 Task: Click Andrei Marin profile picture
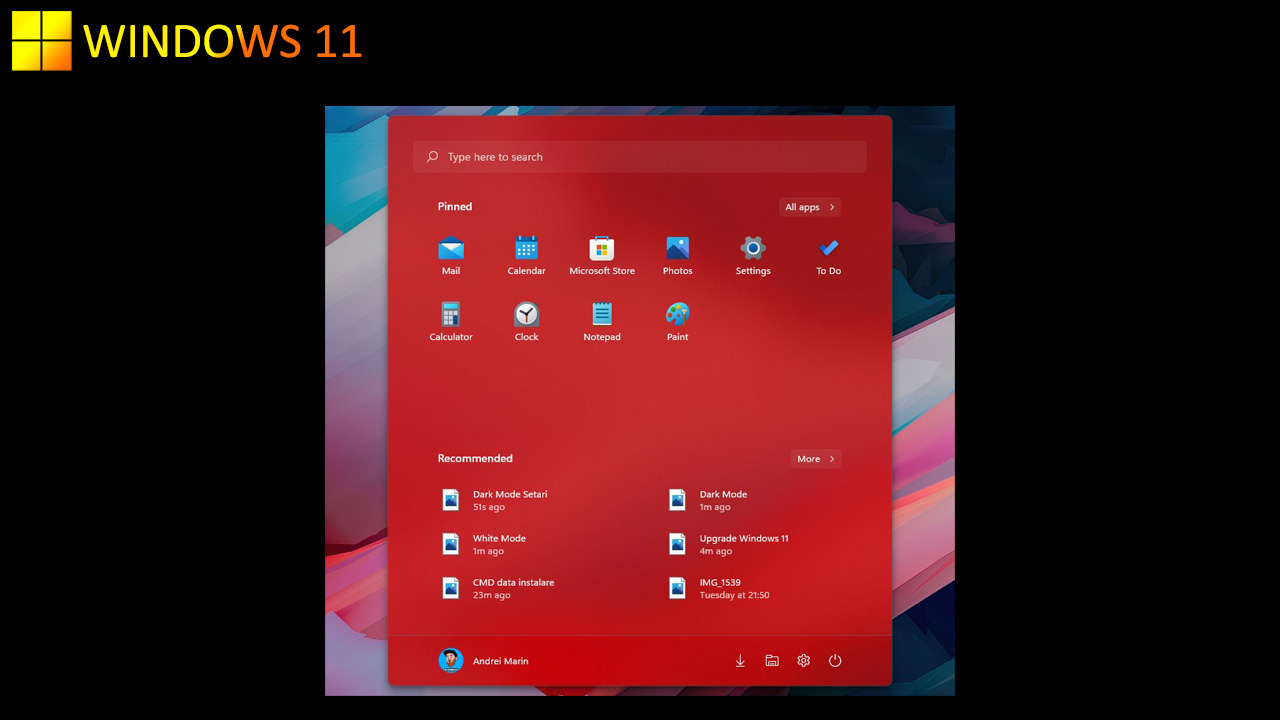tap(451, 660)
